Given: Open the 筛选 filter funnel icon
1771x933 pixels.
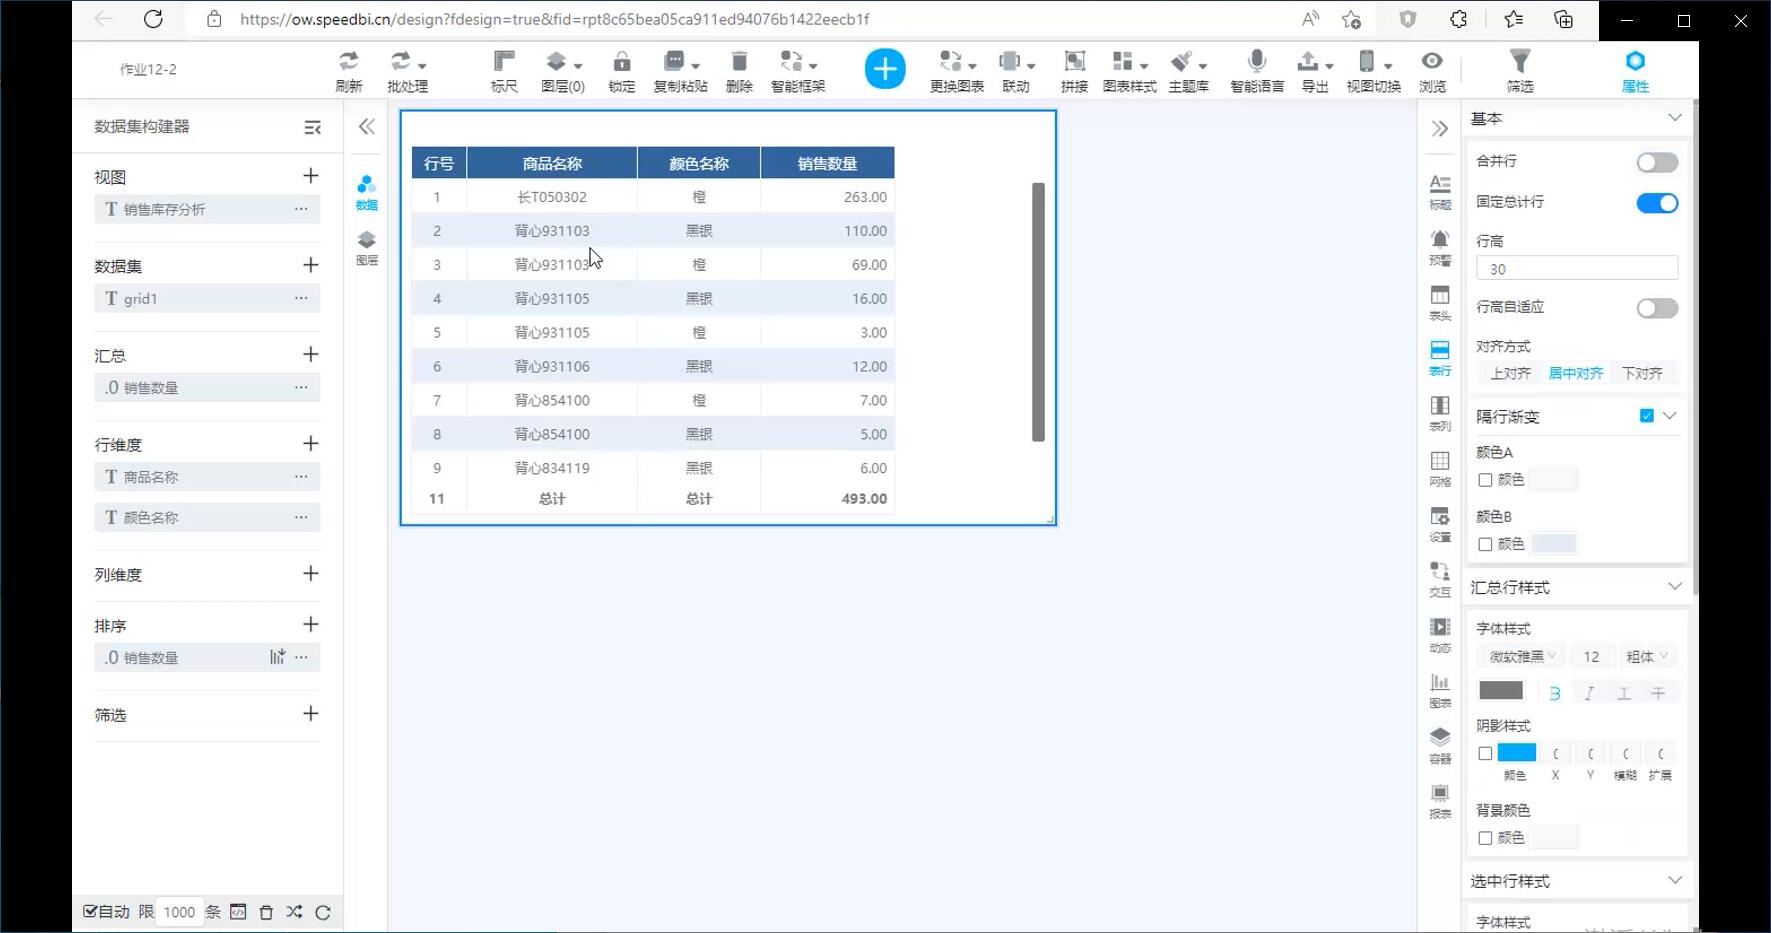Looking at the screenshot, I should pyautogui.click(x=1519, y=62).
